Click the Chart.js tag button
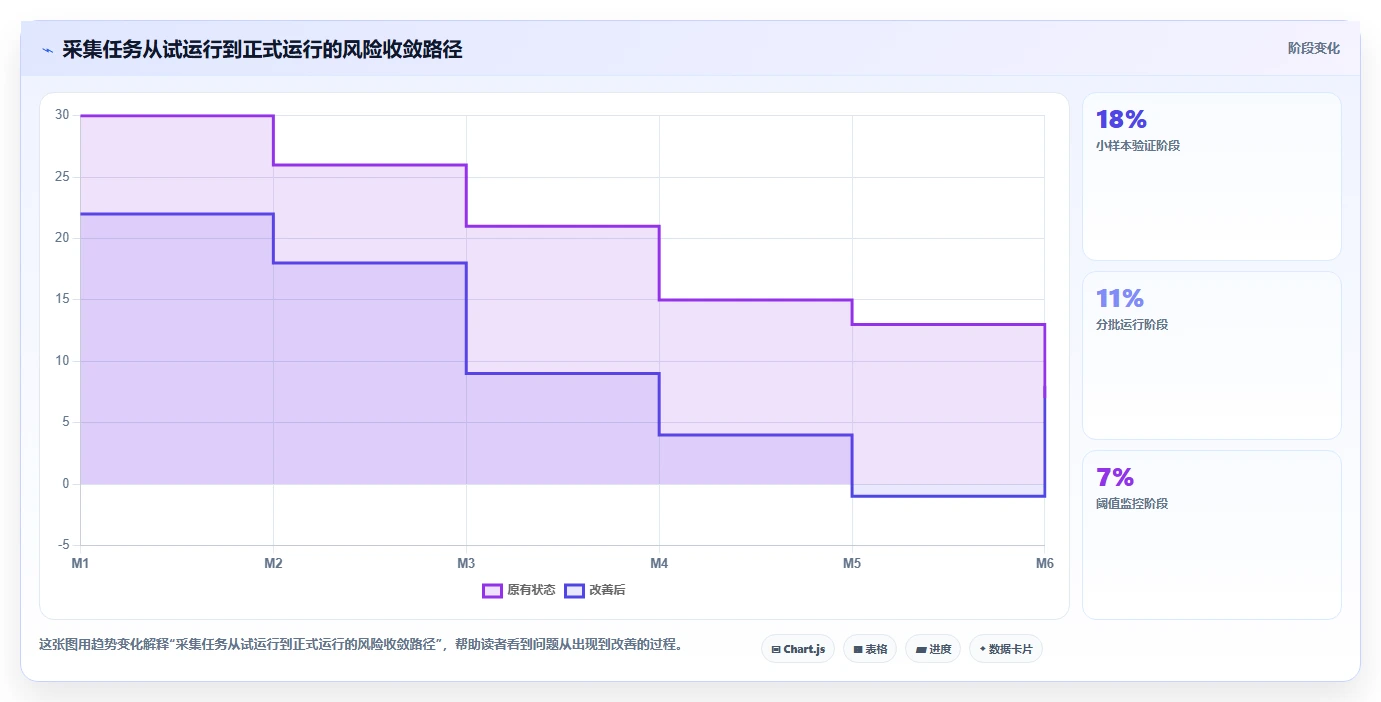1381x702 pixels. (798, 649)
